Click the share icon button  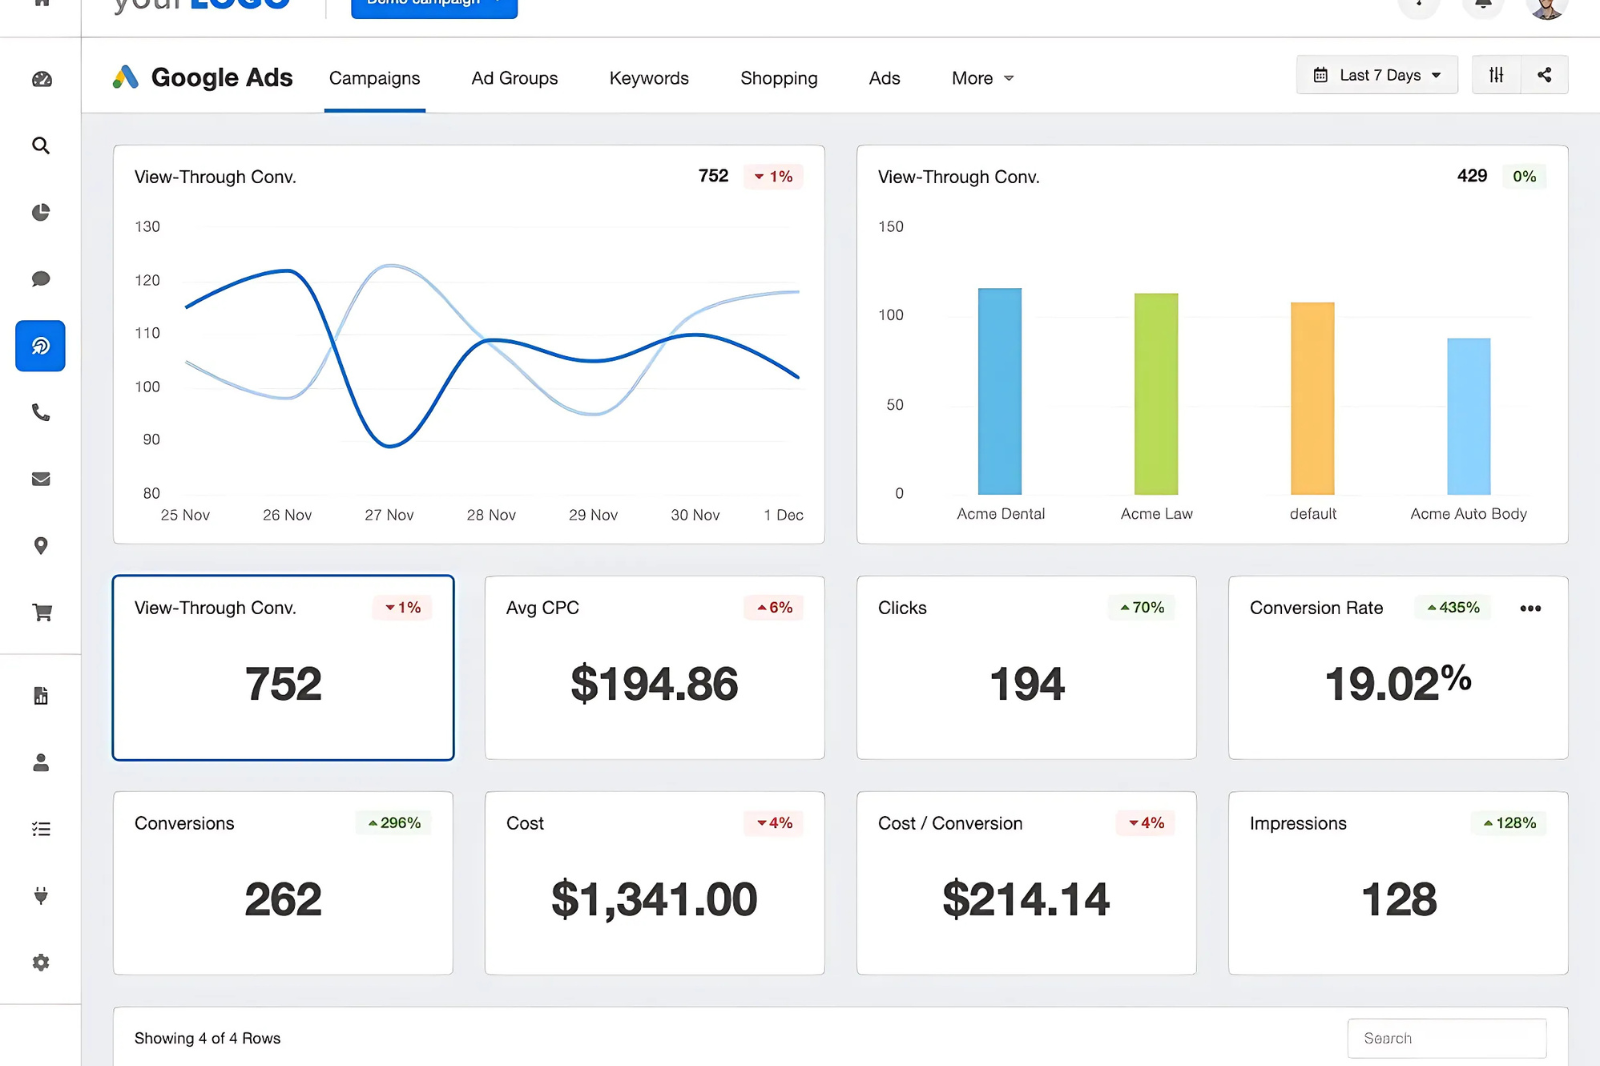[1544, 75]
